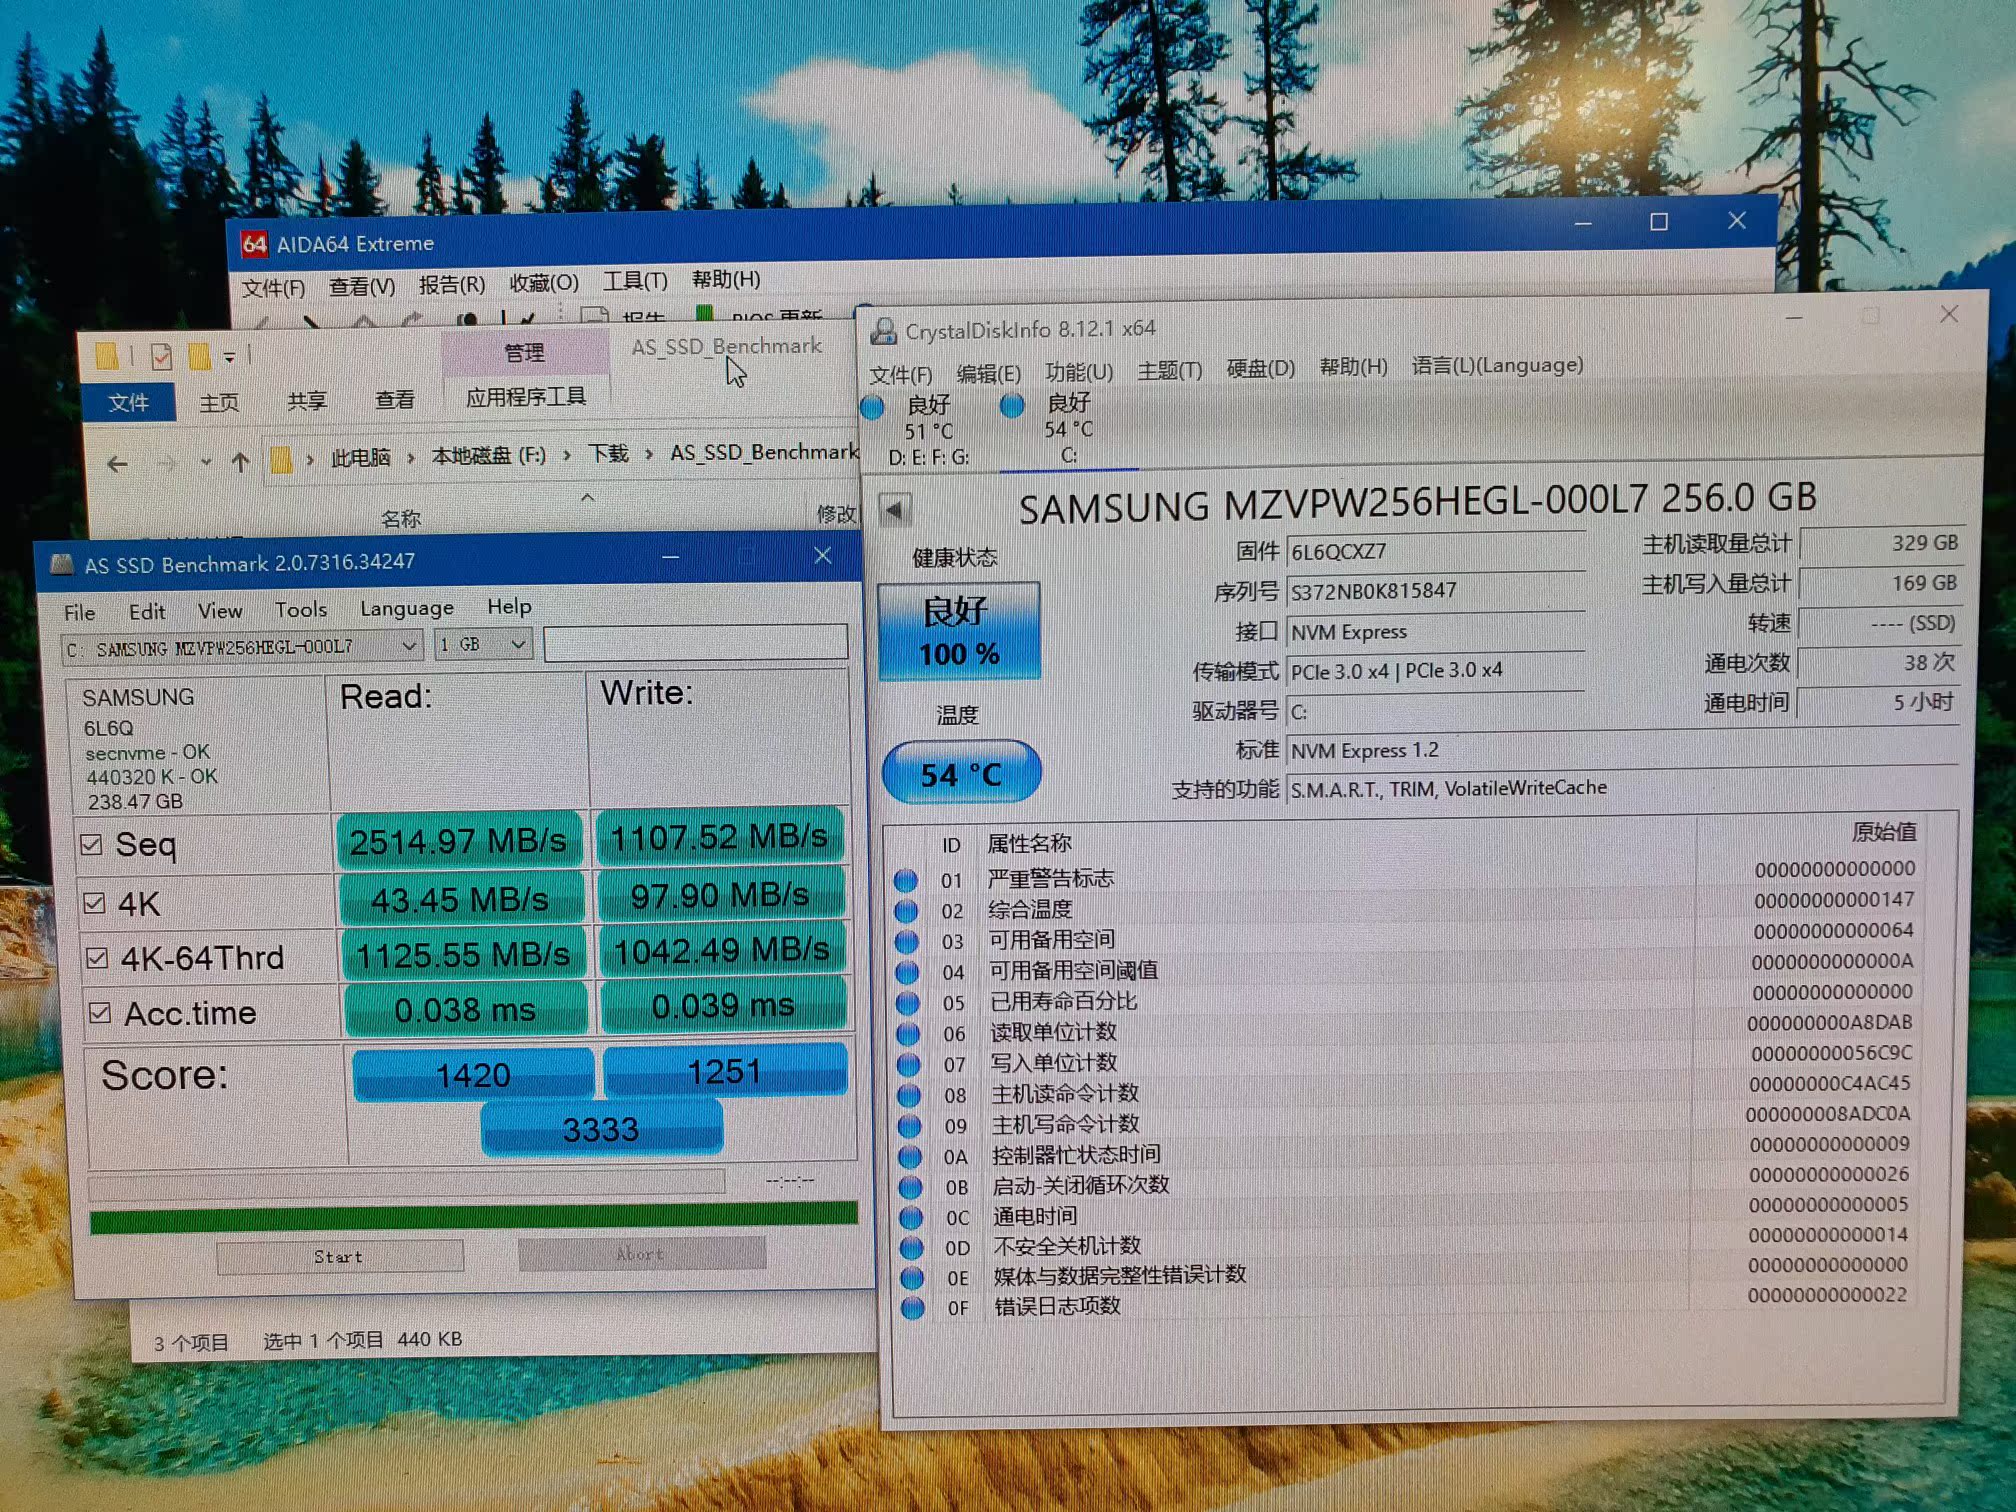2016x1512 pixels.
Task: Click the up-directory arrow in File Explorer
Action: pos(240,462)
